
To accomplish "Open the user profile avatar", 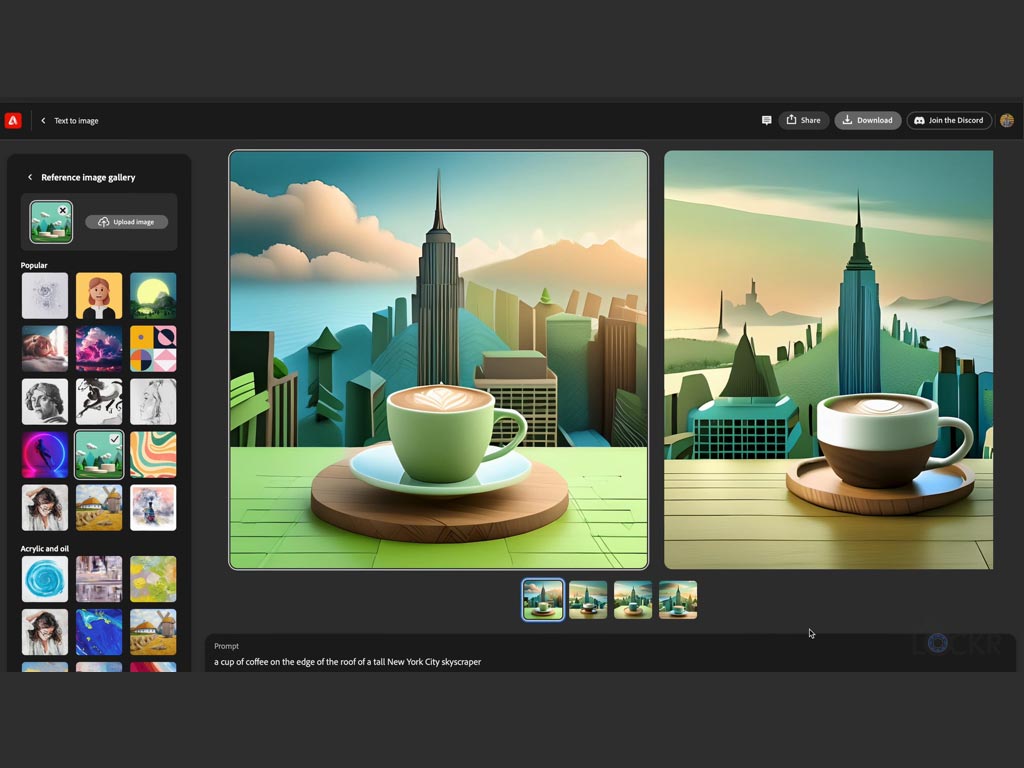I will [1006, 120].
